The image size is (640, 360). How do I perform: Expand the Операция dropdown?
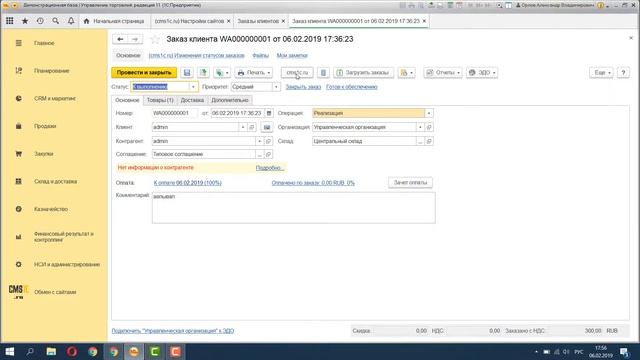(429, 113)
